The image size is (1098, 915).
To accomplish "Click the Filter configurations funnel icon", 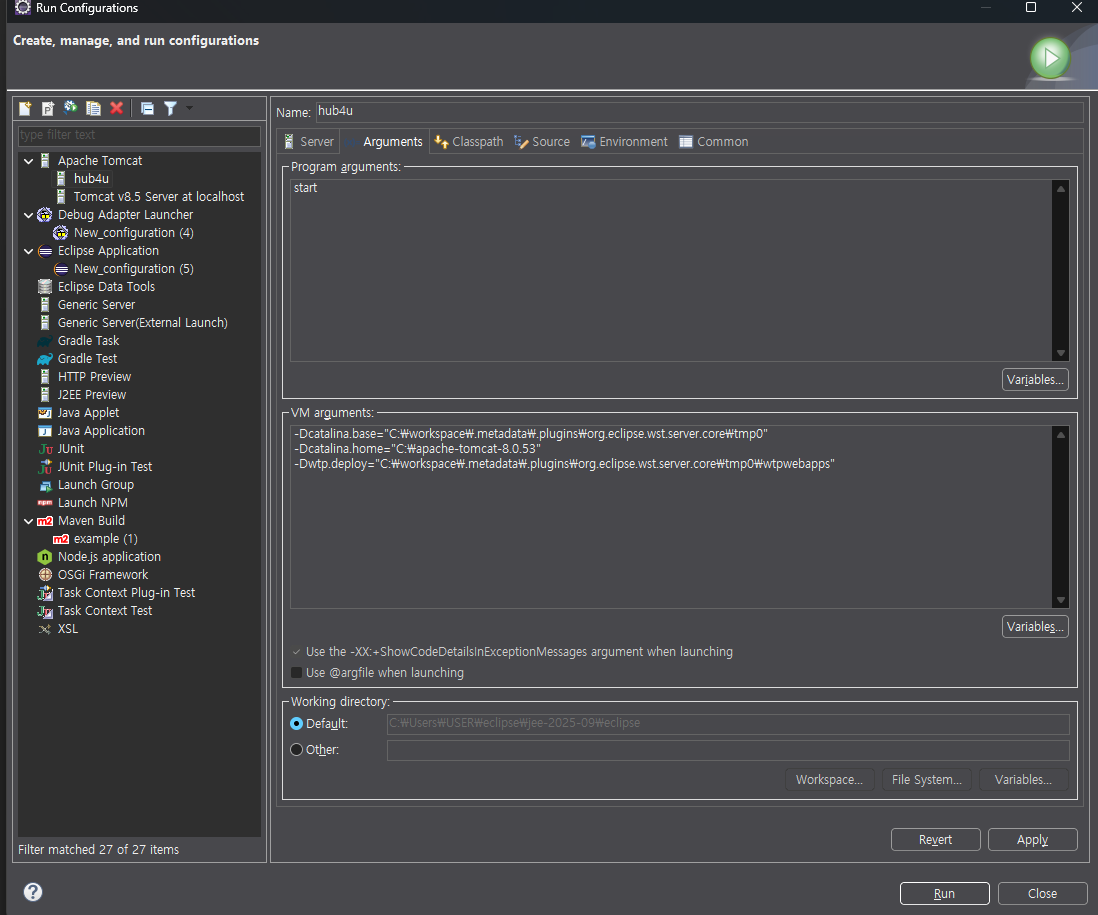I will tap(170, 108).
